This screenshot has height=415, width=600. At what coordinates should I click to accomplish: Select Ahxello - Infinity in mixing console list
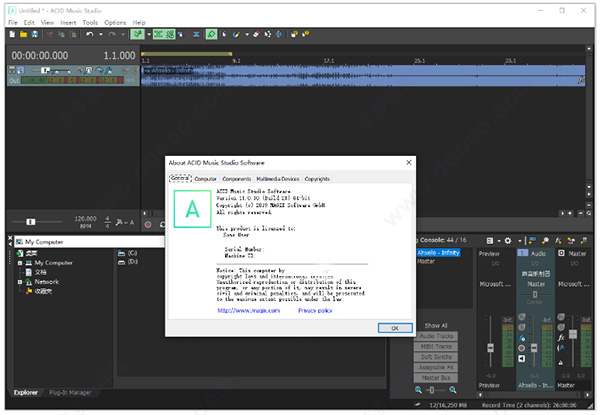[x=438, y=253]
